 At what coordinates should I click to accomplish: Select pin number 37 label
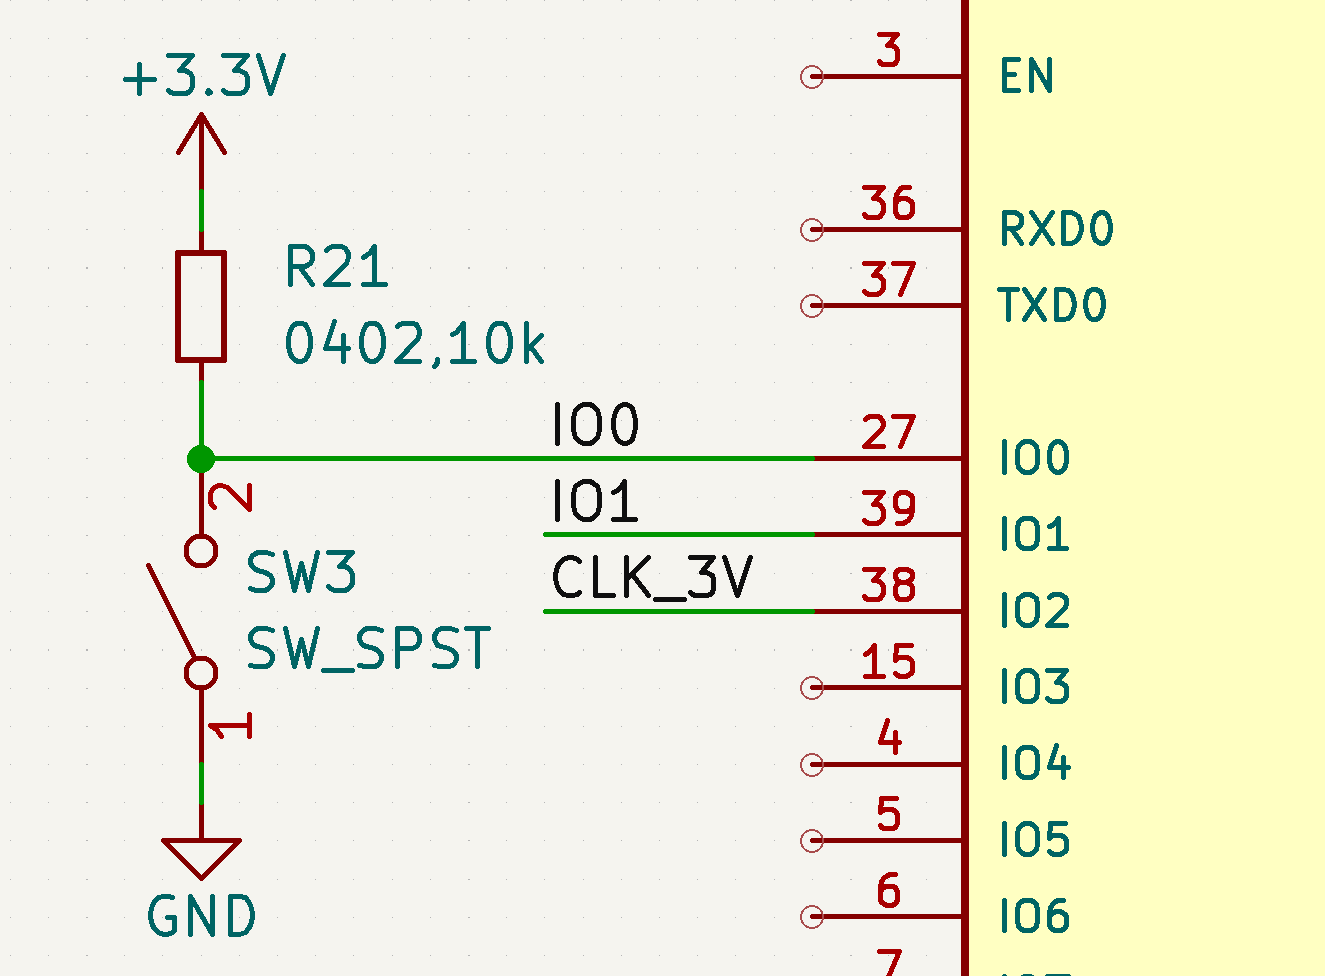888,280
